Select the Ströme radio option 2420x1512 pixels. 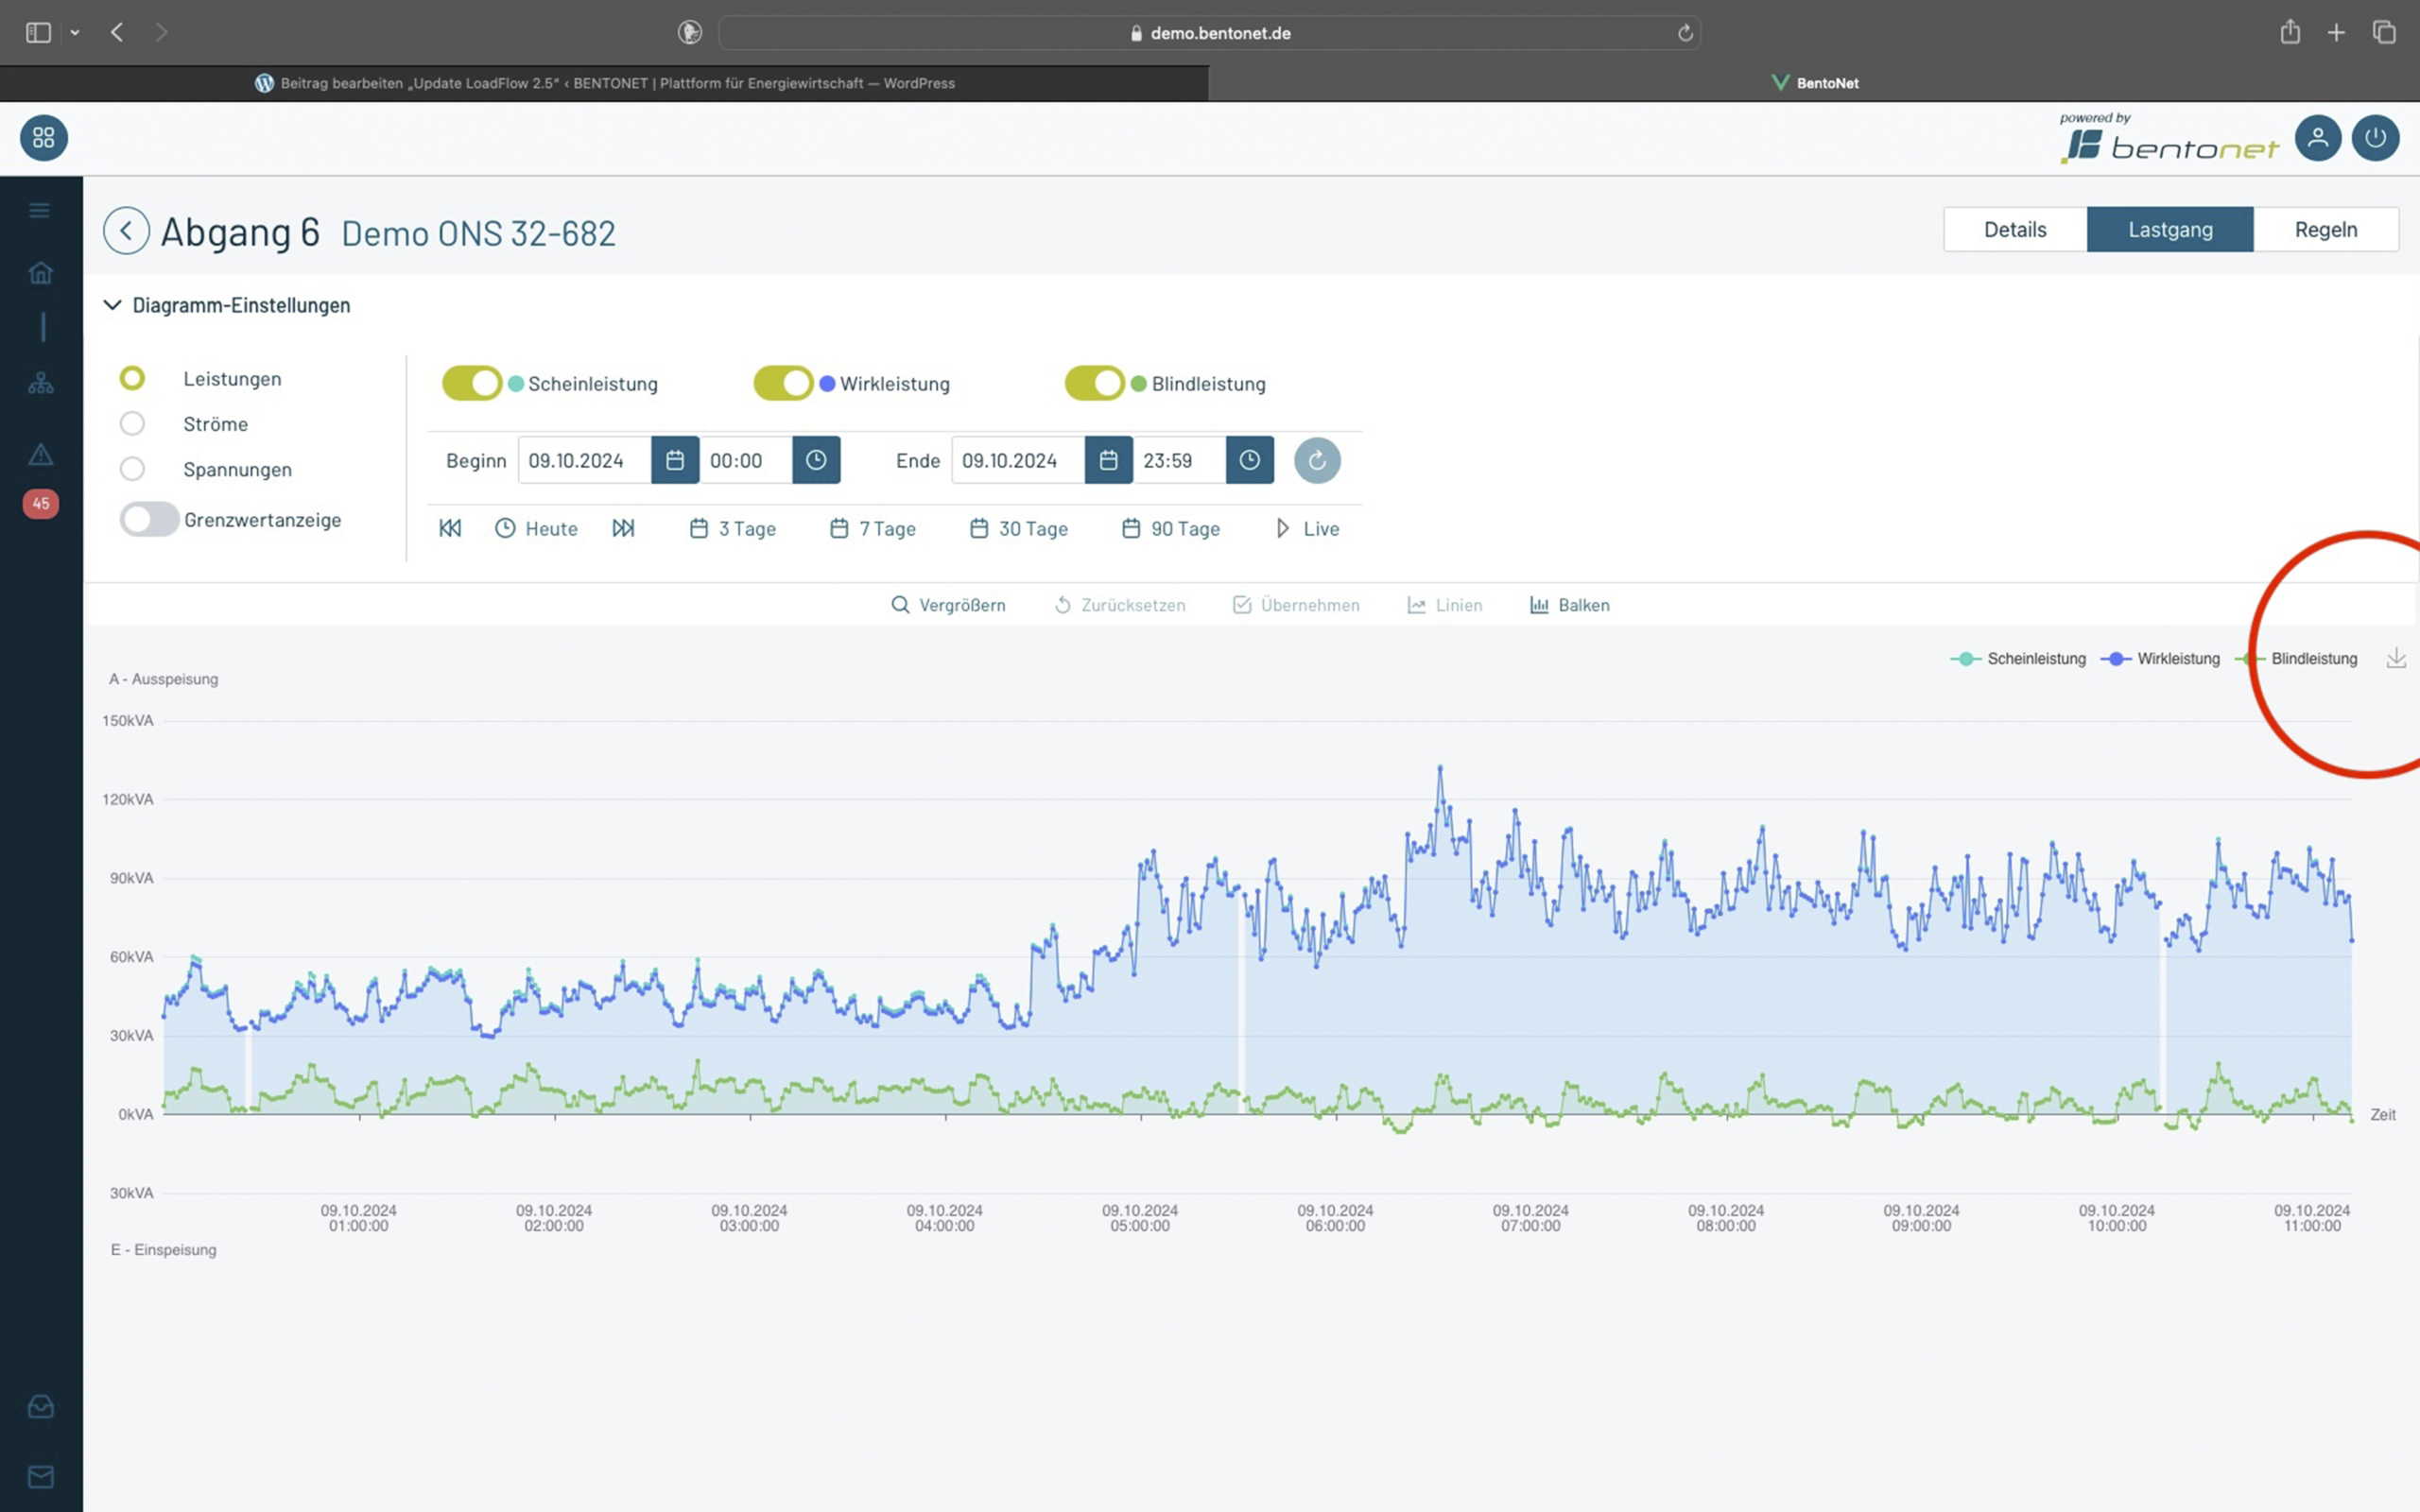point(132,423)
